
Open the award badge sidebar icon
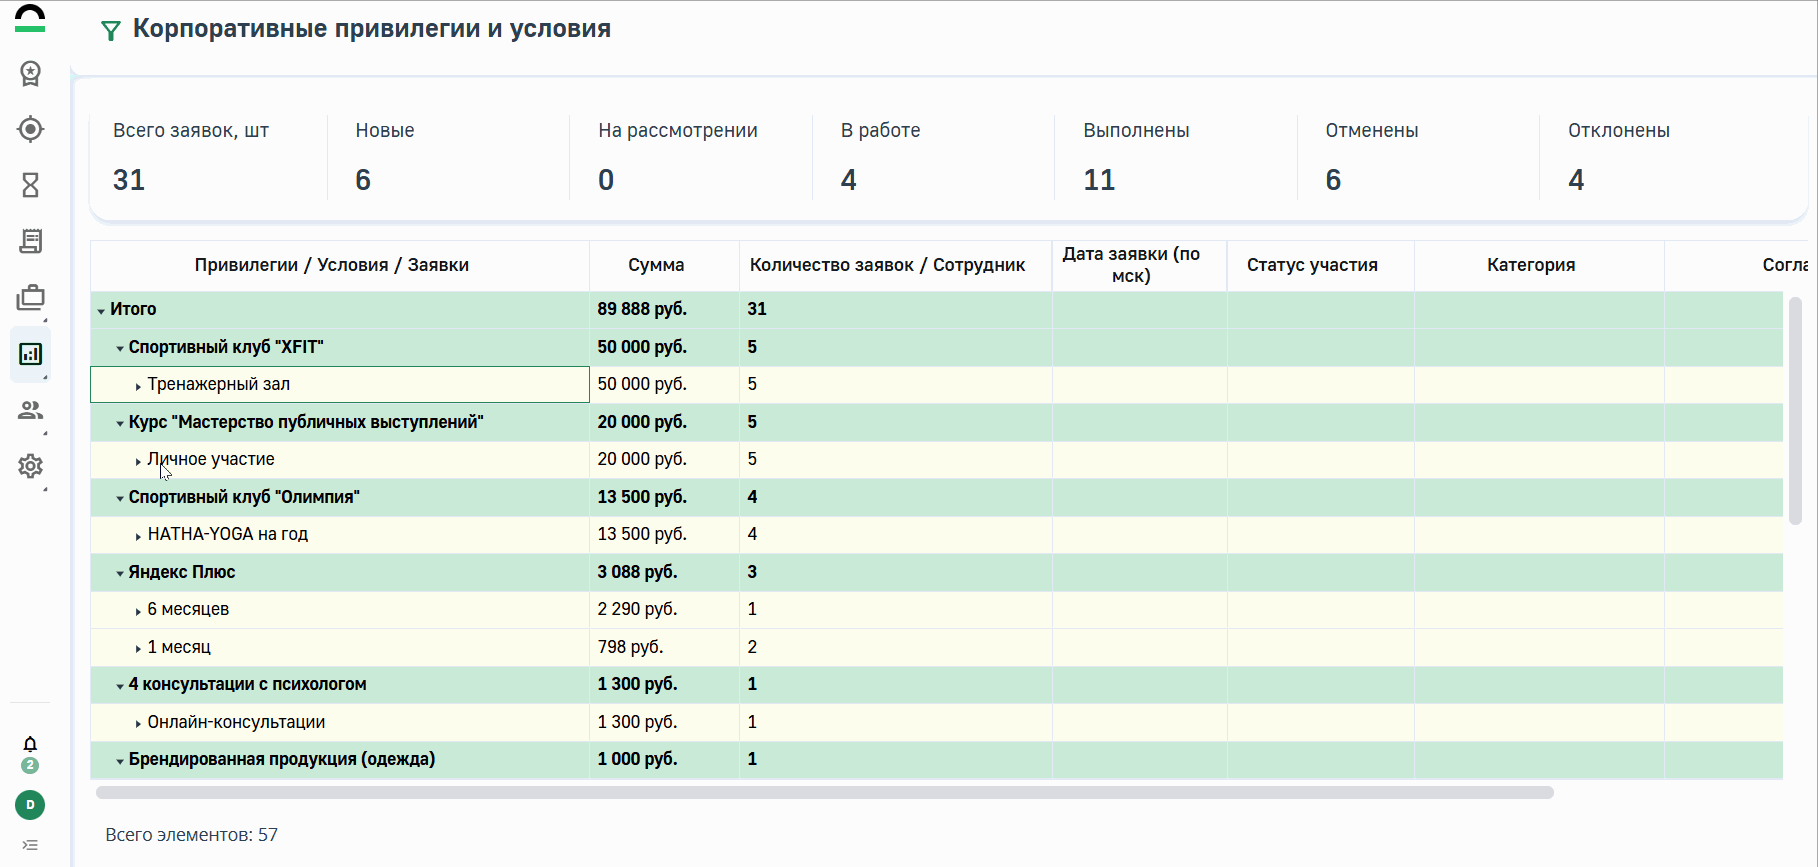[x=31, y=73]
